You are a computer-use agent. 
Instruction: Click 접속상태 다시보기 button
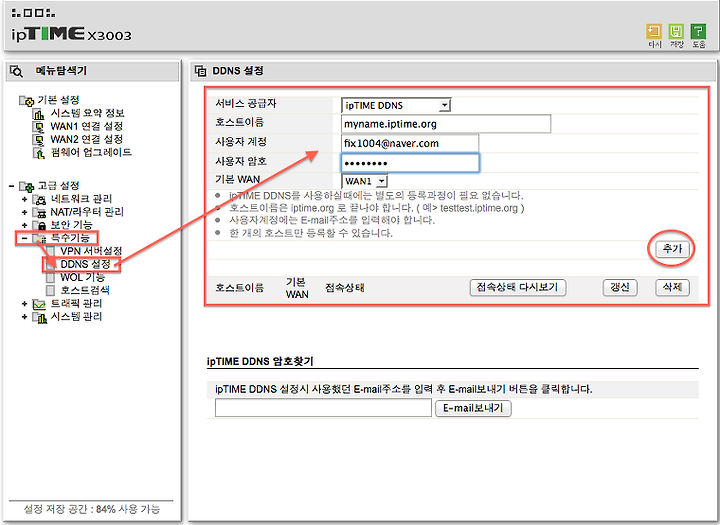(x=518, y=288)
